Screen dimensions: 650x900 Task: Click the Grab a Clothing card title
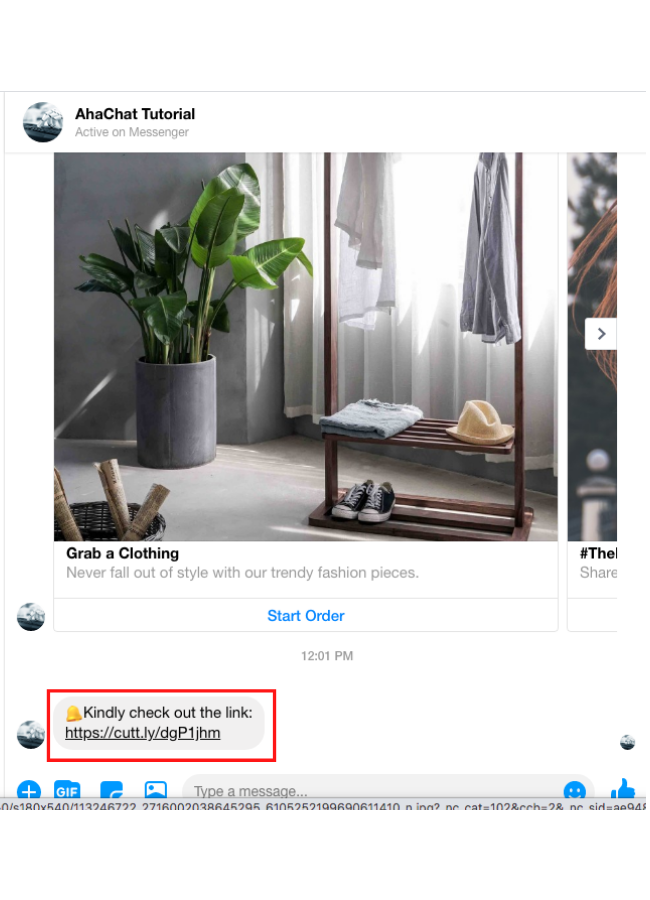[122, 553]
